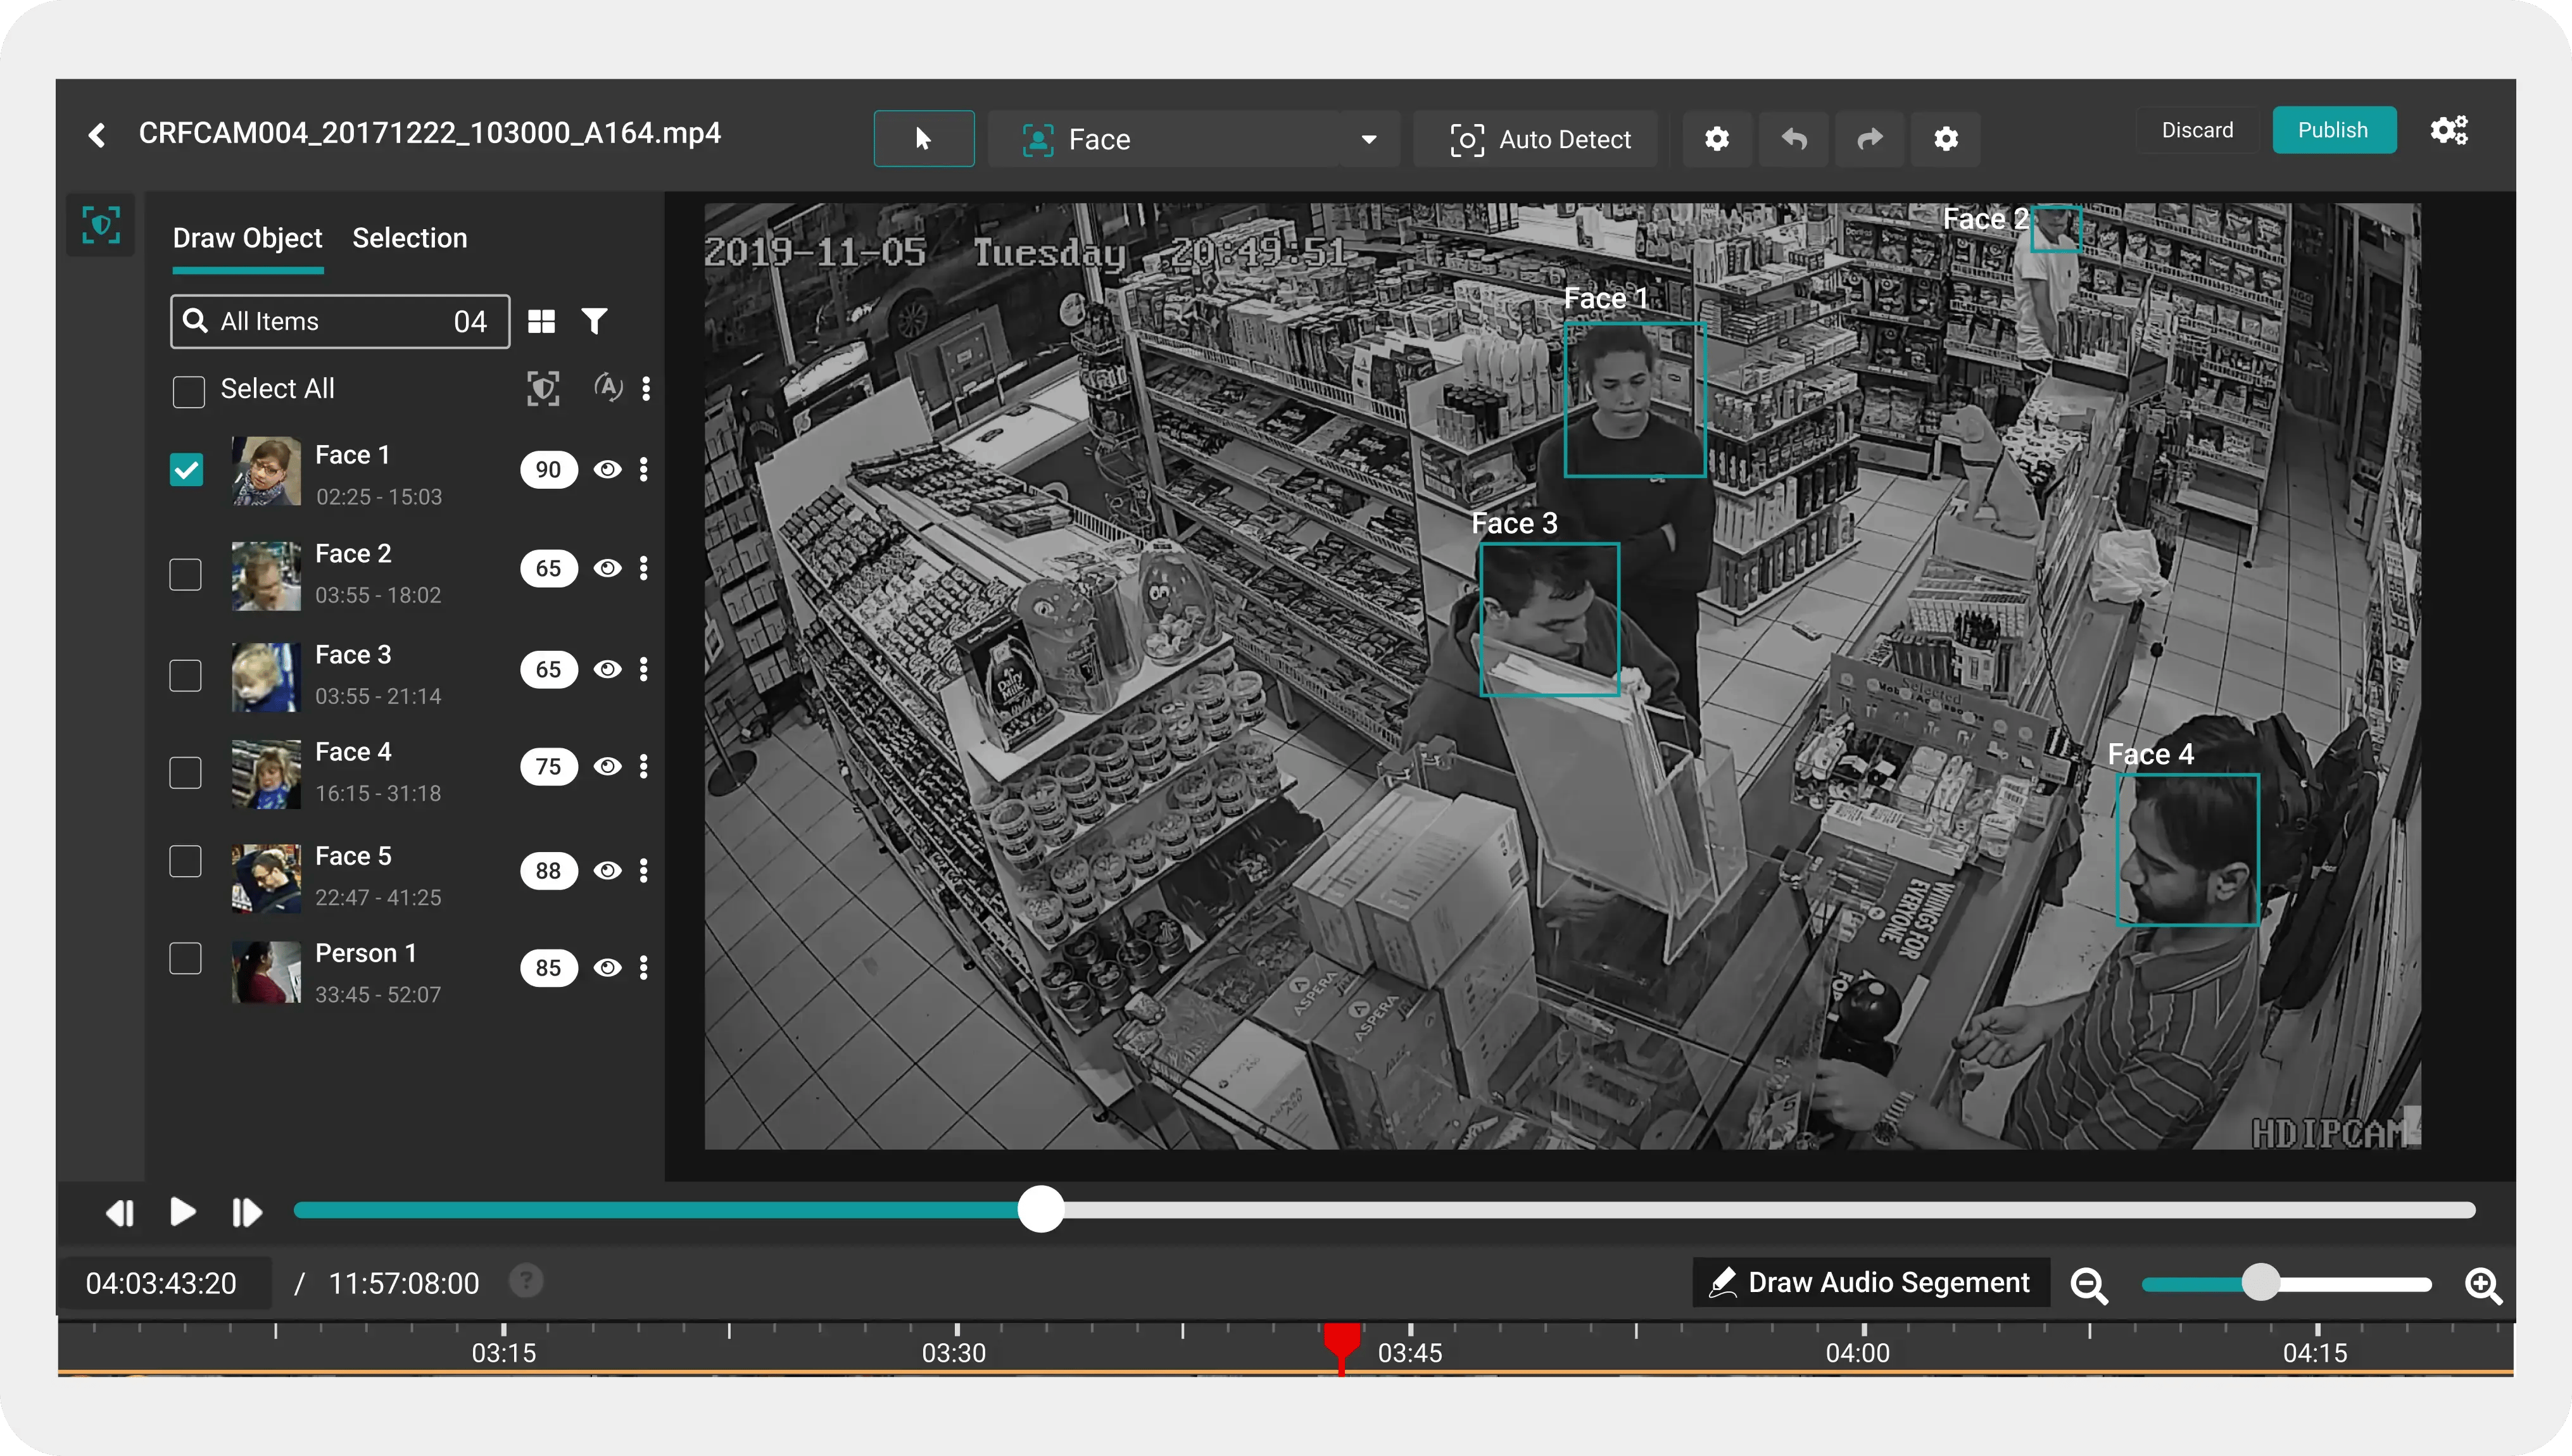This screenshot has height=1456, width=2572.
Task: Check the Face 5 checkbox
Action: pos(186,861)
